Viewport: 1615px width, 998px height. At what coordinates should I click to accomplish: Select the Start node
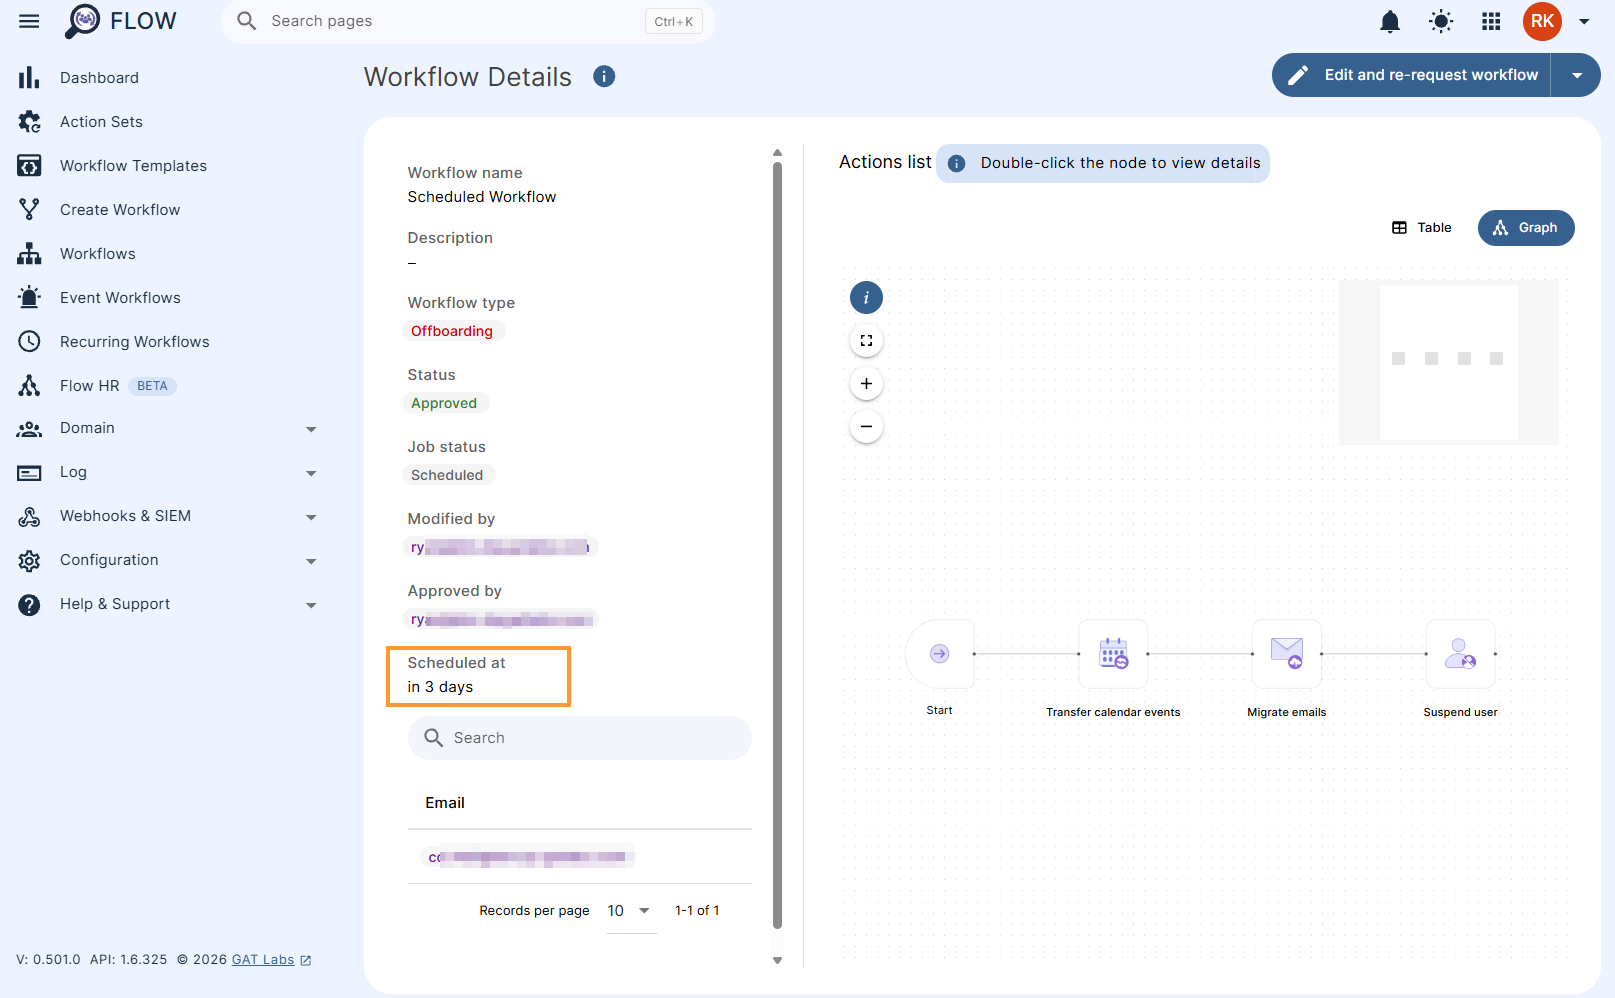tap(939, 654)
